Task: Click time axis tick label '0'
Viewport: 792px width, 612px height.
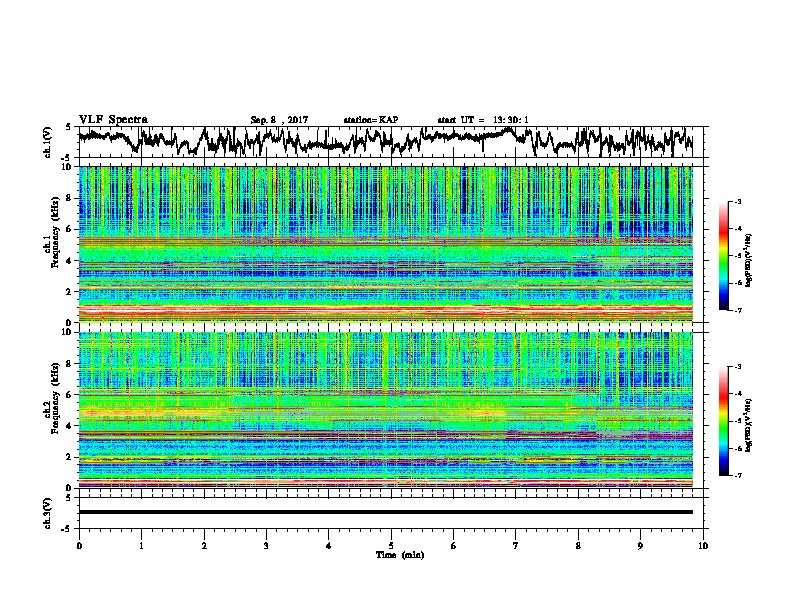Action: click(x=79, y=546)
